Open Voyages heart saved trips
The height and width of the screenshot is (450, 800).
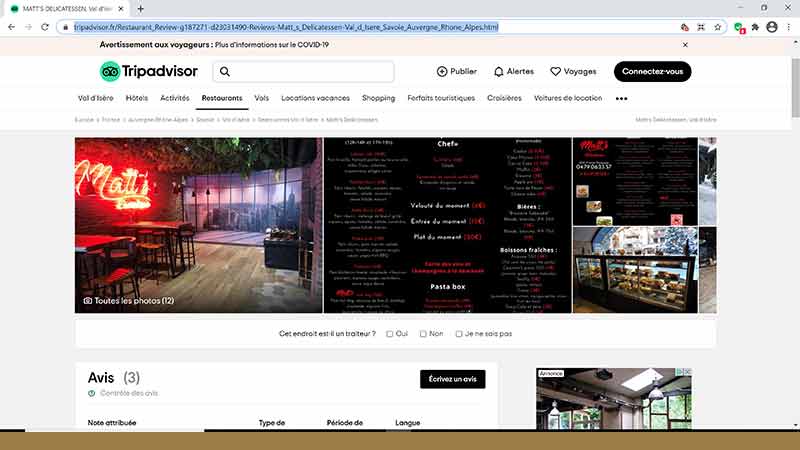573,71
